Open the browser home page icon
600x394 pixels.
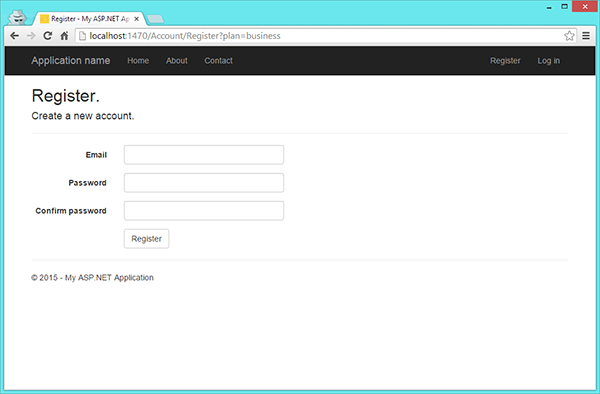click(x=64, y=36)
